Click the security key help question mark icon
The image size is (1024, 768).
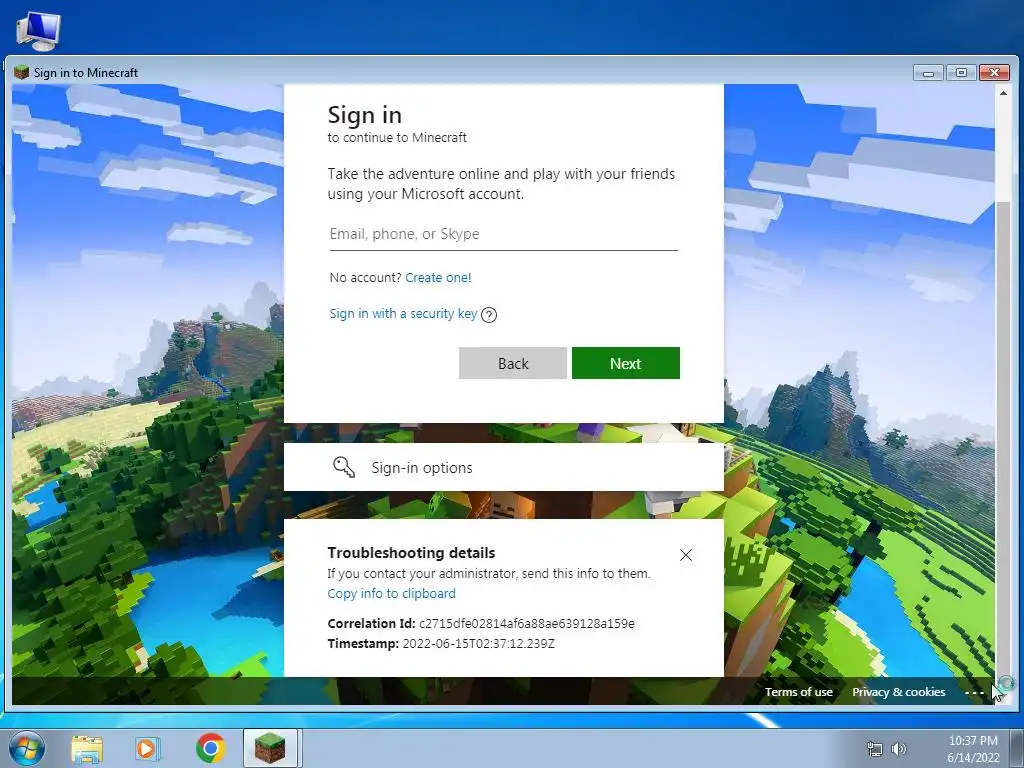click(x=489, y=315)
